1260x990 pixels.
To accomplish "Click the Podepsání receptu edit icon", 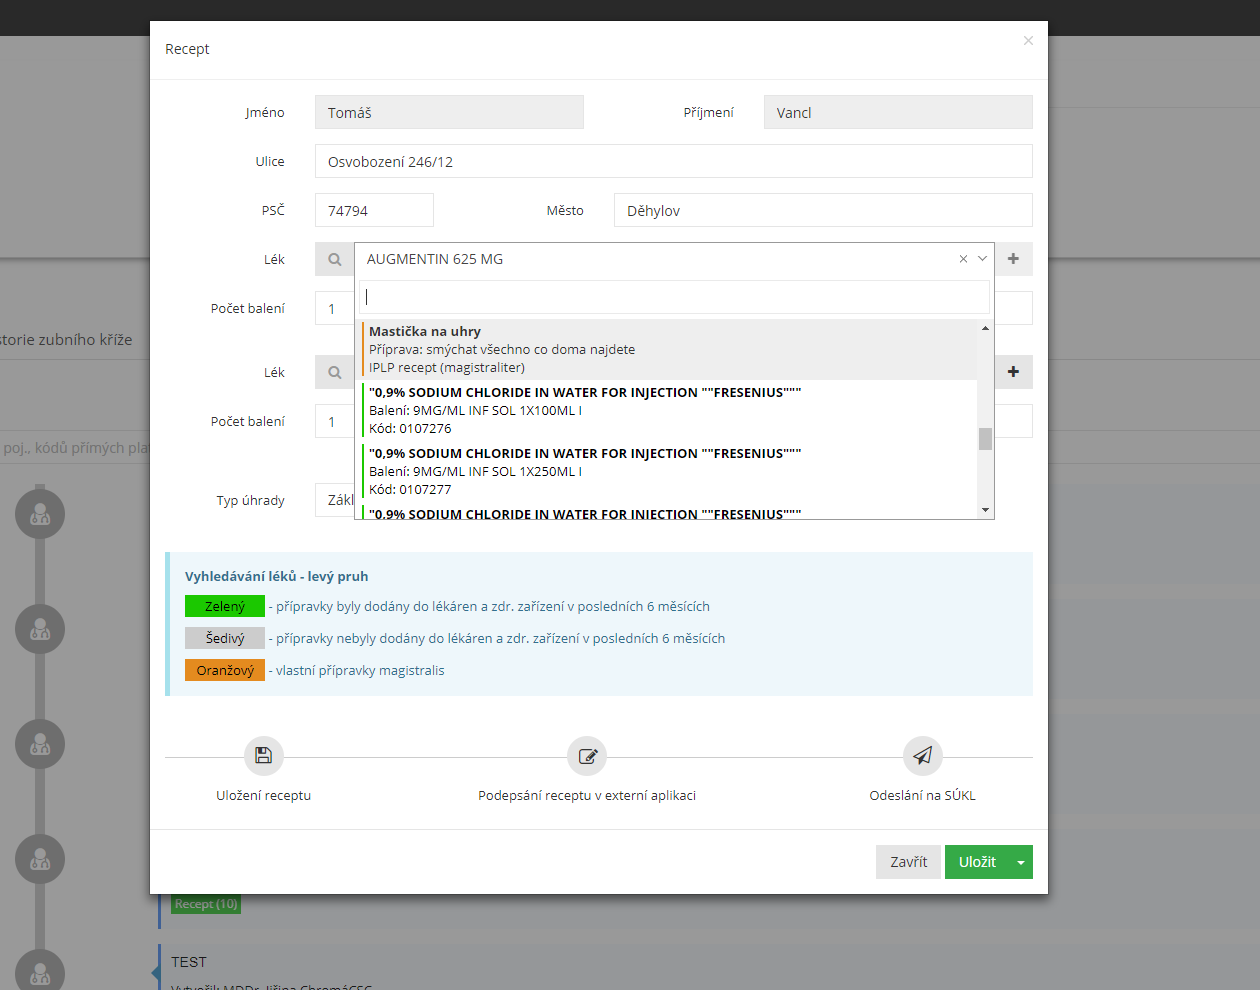I will [x=587, y=756].
